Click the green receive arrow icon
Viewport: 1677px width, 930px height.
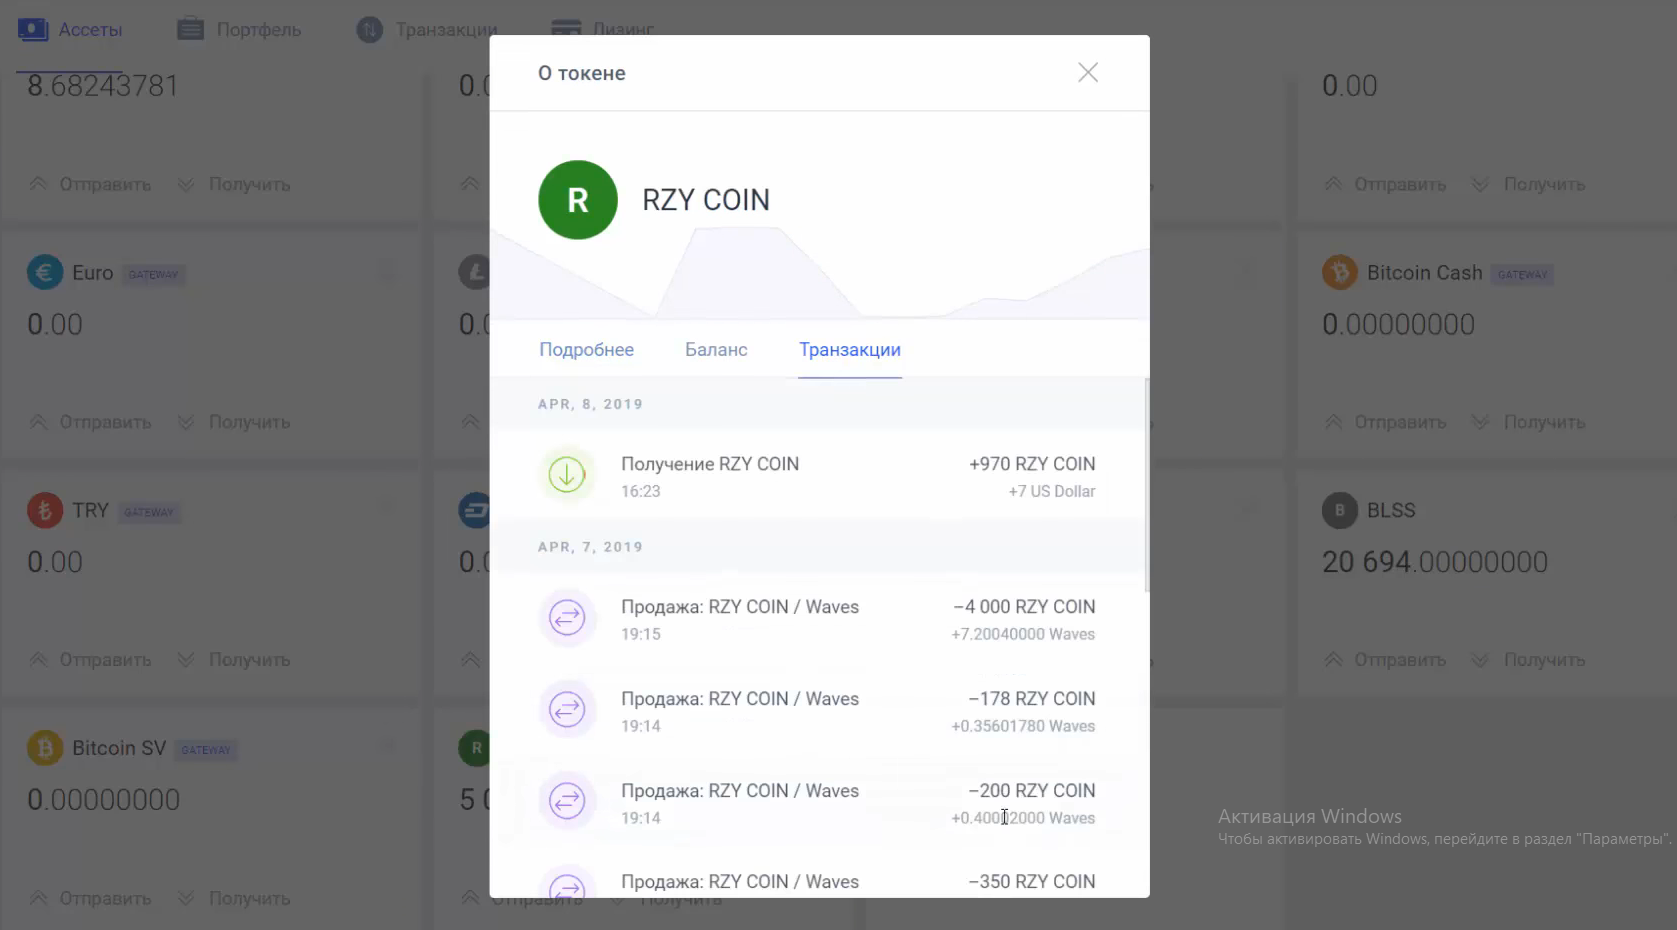point(567,475)
